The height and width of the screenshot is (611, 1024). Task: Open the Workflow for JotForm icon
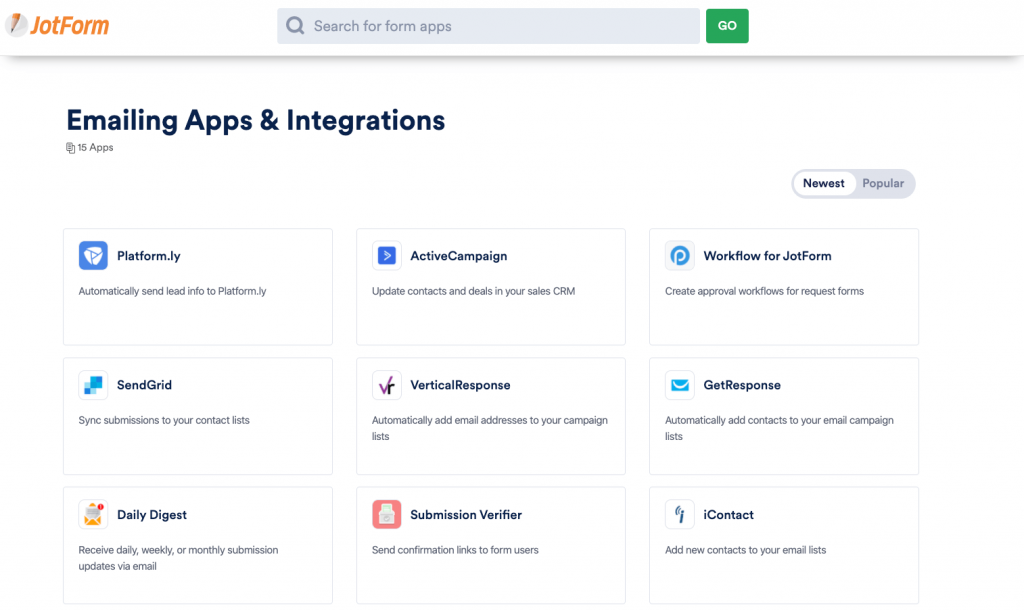pyautogui.click(x=680, y=255)
